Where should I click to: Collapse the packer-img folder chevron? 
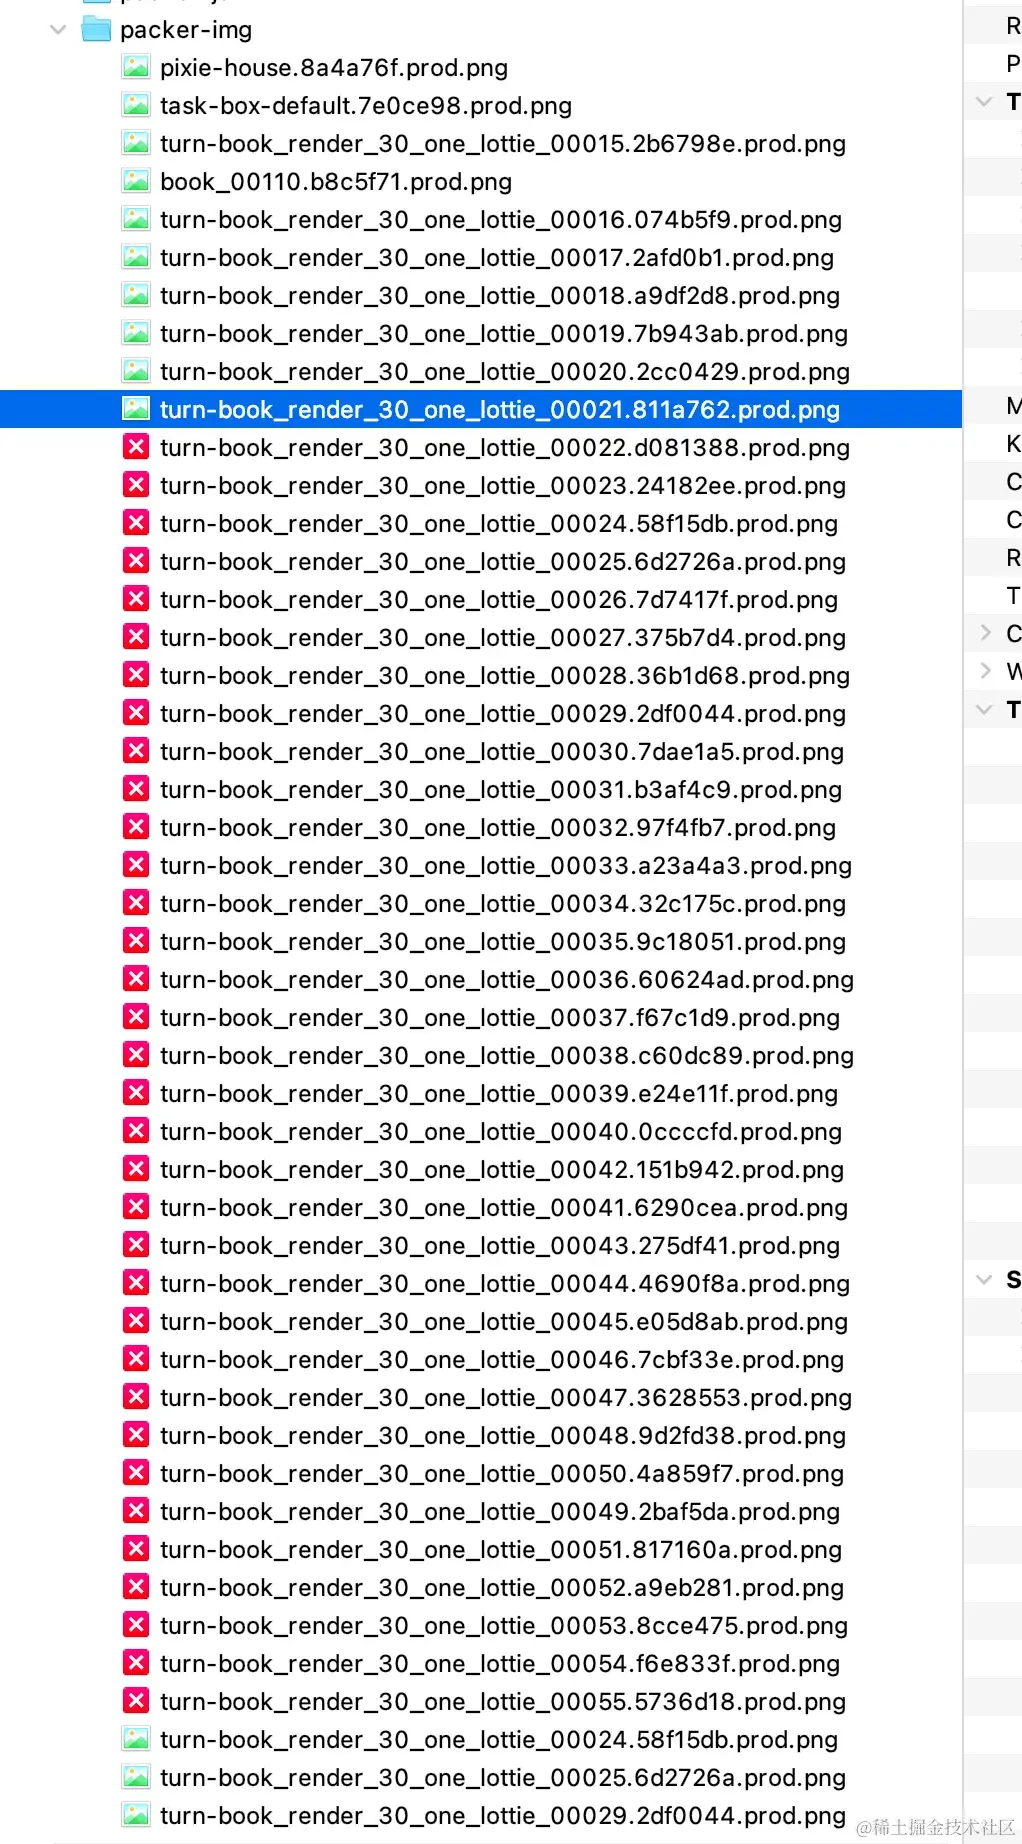59,30
